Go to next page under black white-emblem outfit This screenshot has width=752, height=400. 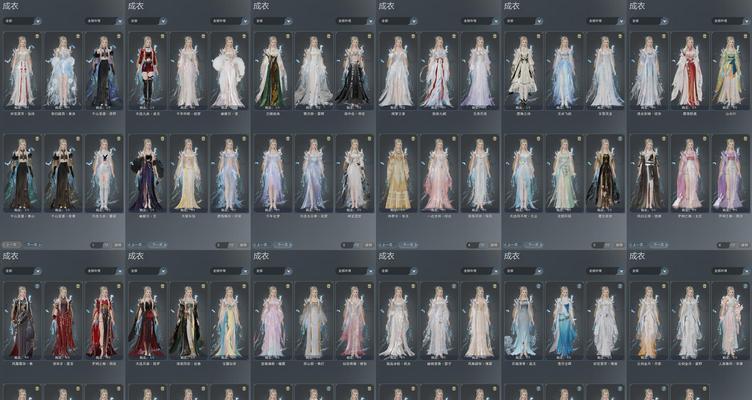pyautogui.click(x=659, y=245)
